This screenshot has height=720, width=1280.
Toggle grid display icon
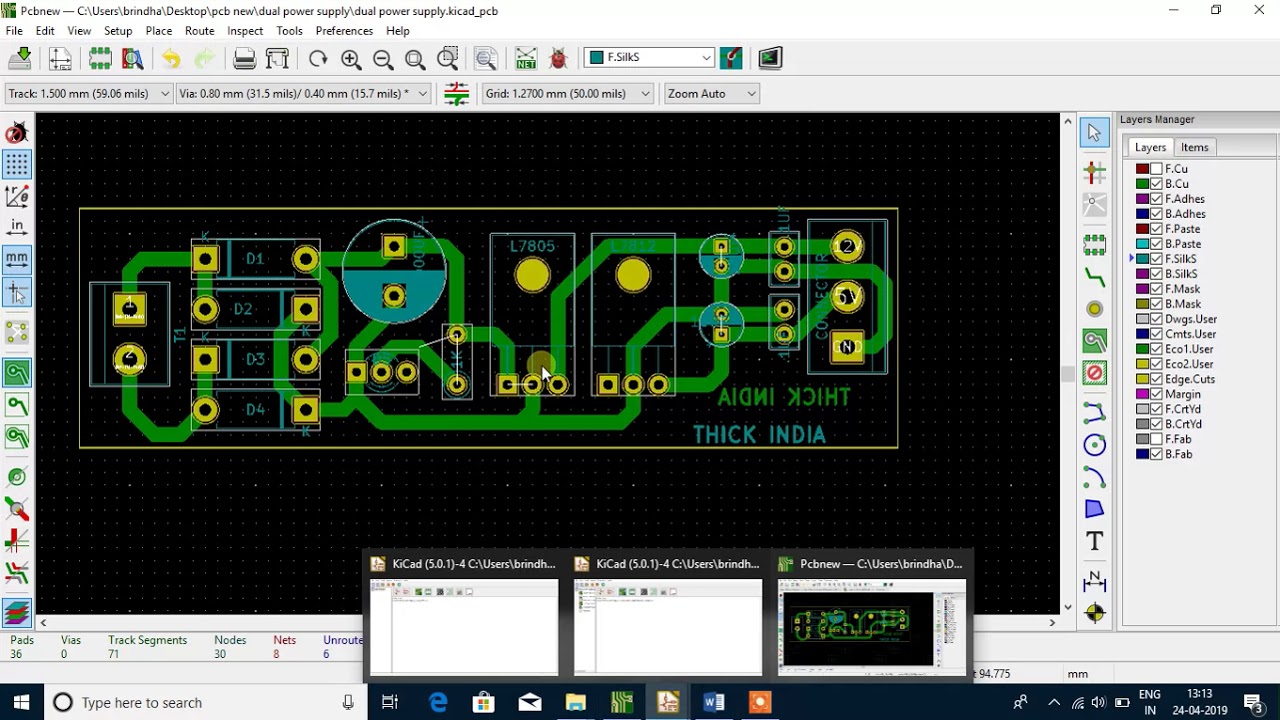coord(17,164)
